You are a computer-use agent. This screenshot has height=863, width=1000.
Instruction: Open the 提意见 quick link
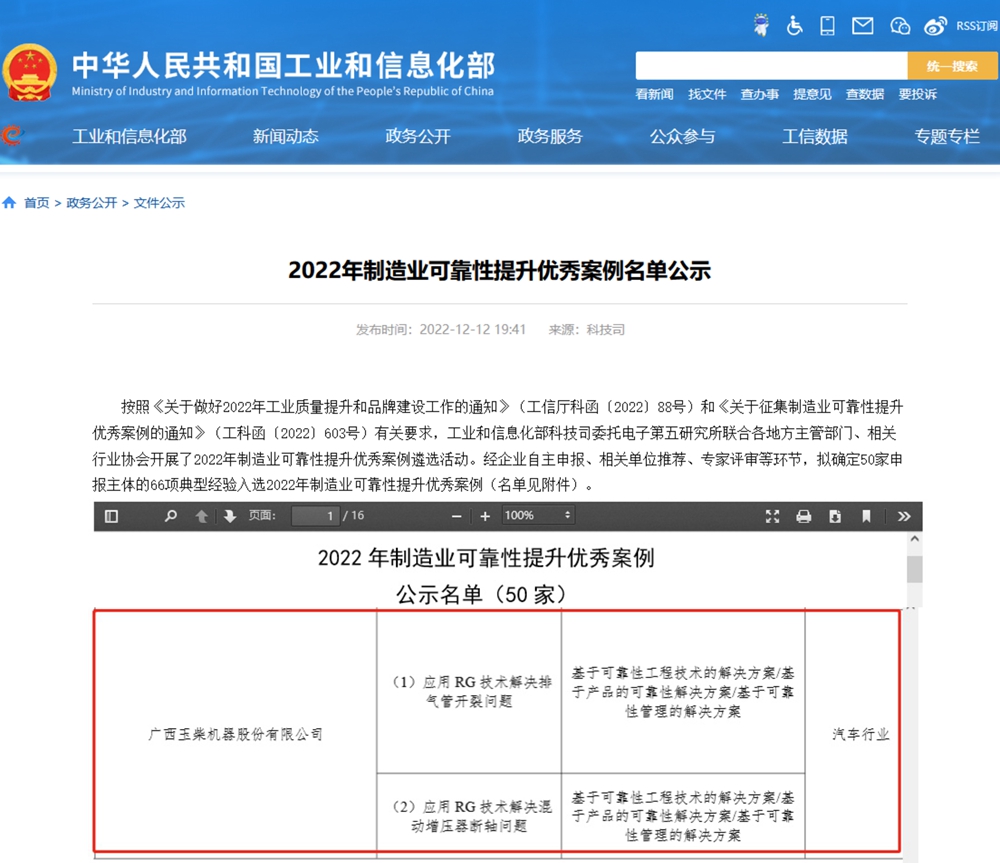812,94
